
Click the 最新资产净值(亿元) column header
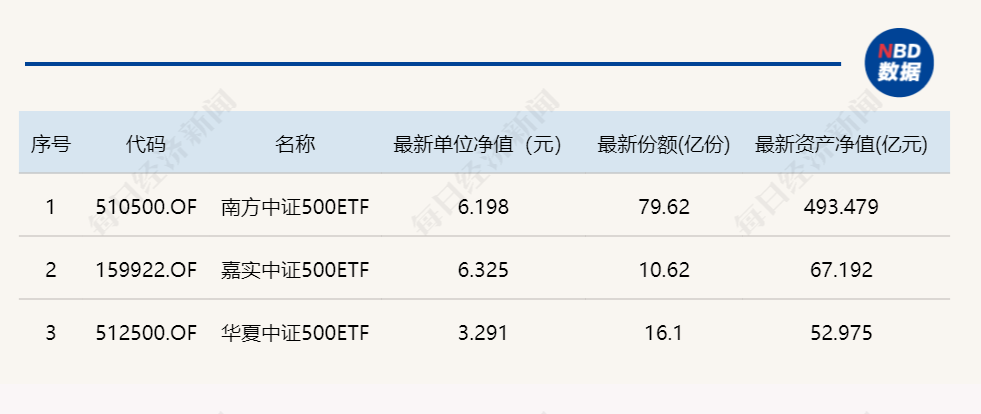click(x=841, y=145)
